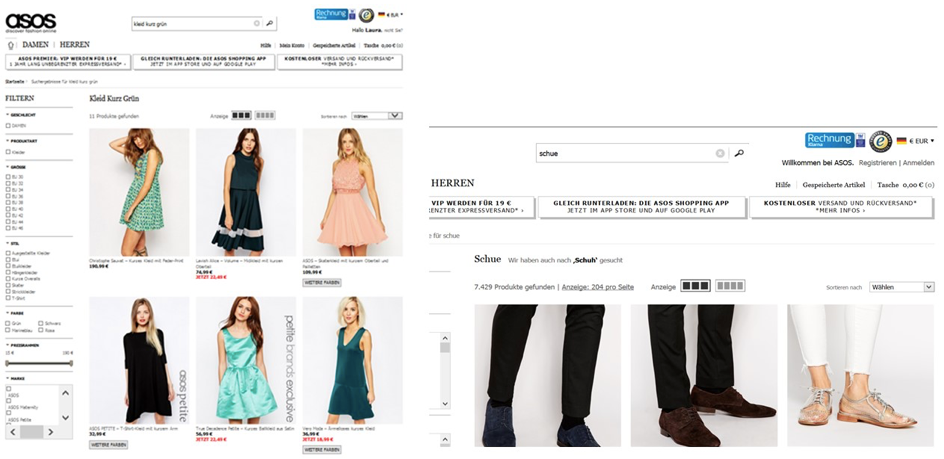
Task: Select three-column view on the dress results
Action: click(x=241, y=115)
